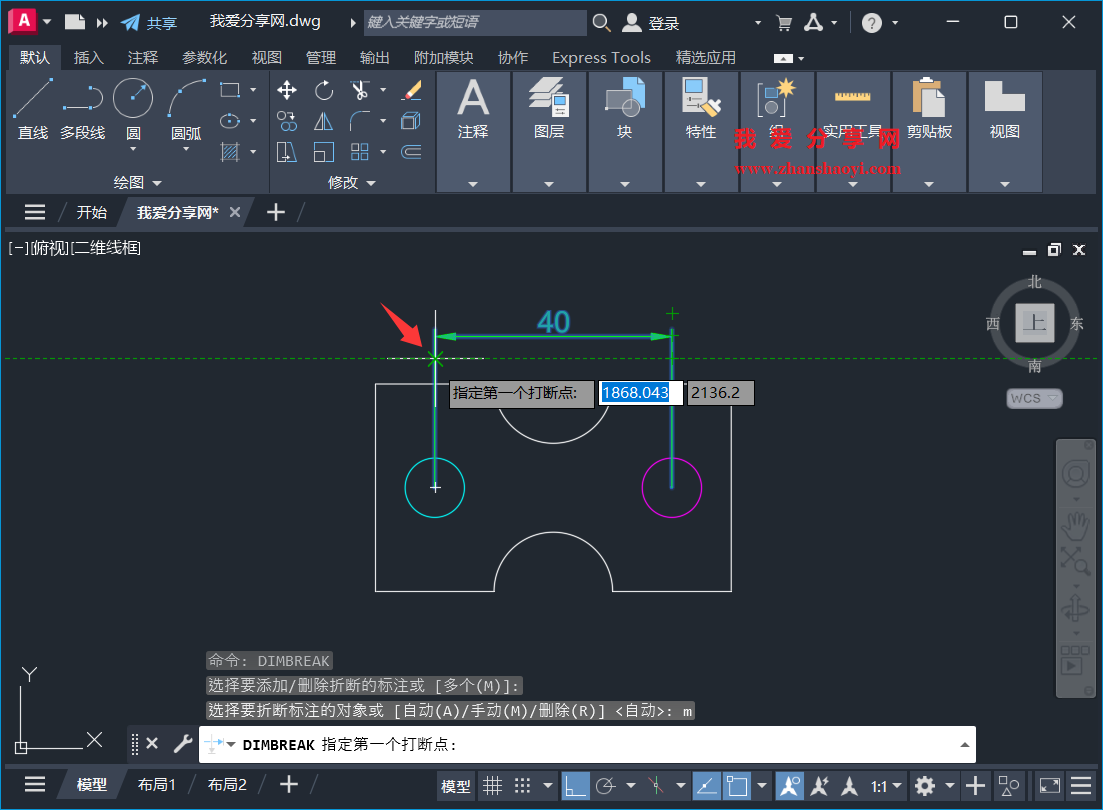Image resolution: width=1103 pixels, height=810 pixels.
Task: Click the Sign in (登录) button
Action: click(651, 23)
